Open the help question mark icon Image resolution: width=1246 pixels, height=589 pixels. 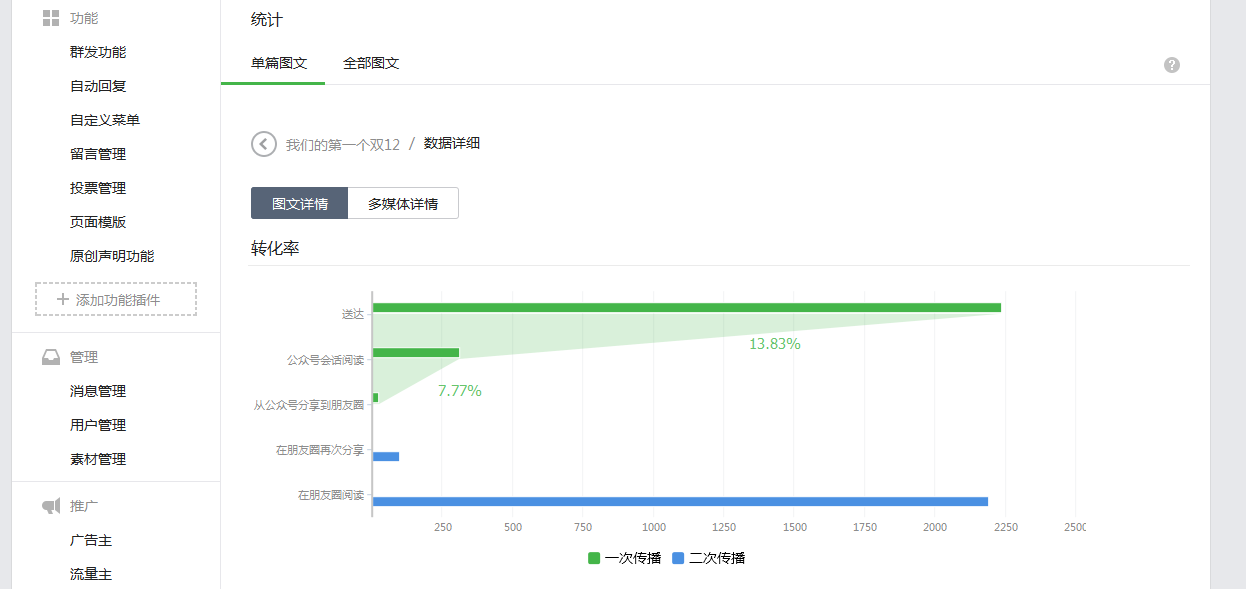point(1172,65)
